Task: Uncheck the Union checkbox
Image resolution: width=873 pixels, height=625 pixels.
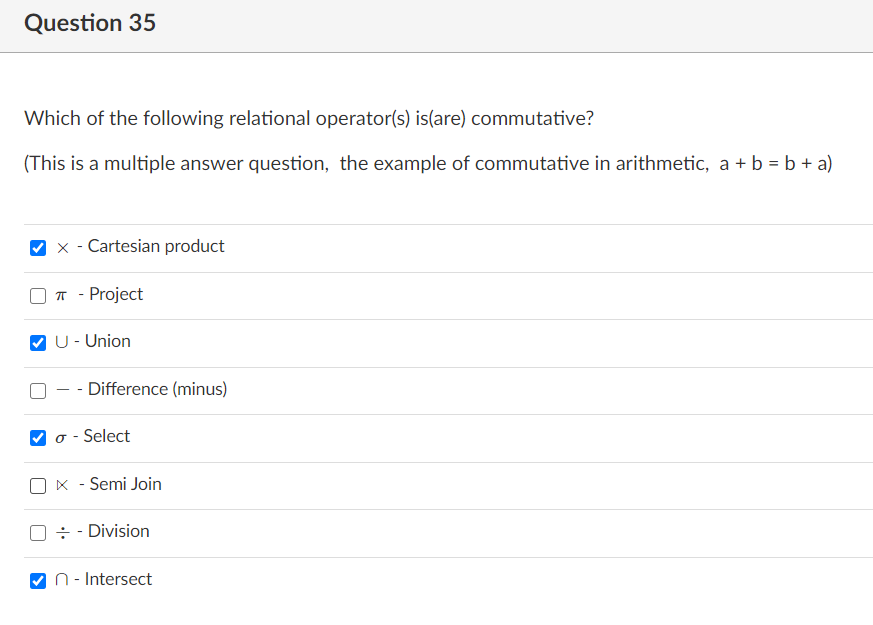Action: (x=38, y=343)
